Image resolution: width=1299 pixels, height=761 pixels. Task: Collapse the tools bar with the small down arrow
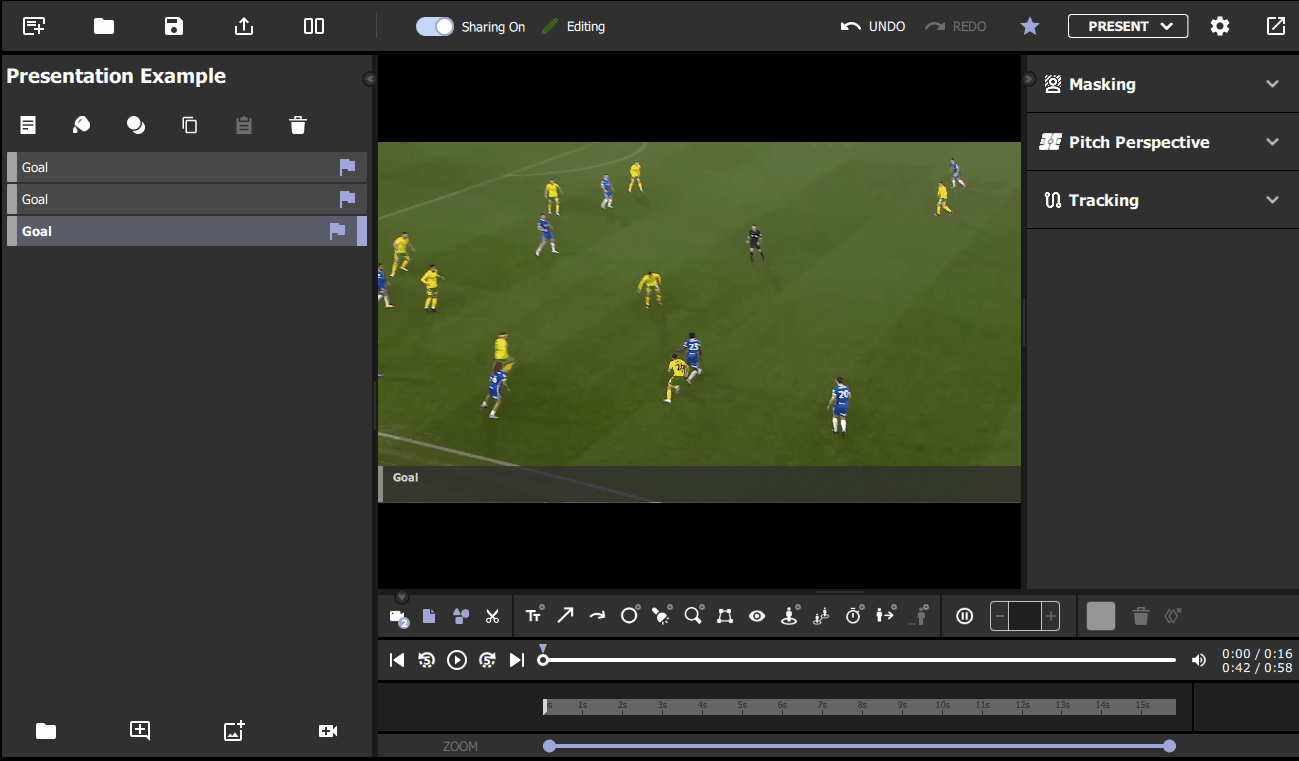pyautogui.click(x=402, y=597)
